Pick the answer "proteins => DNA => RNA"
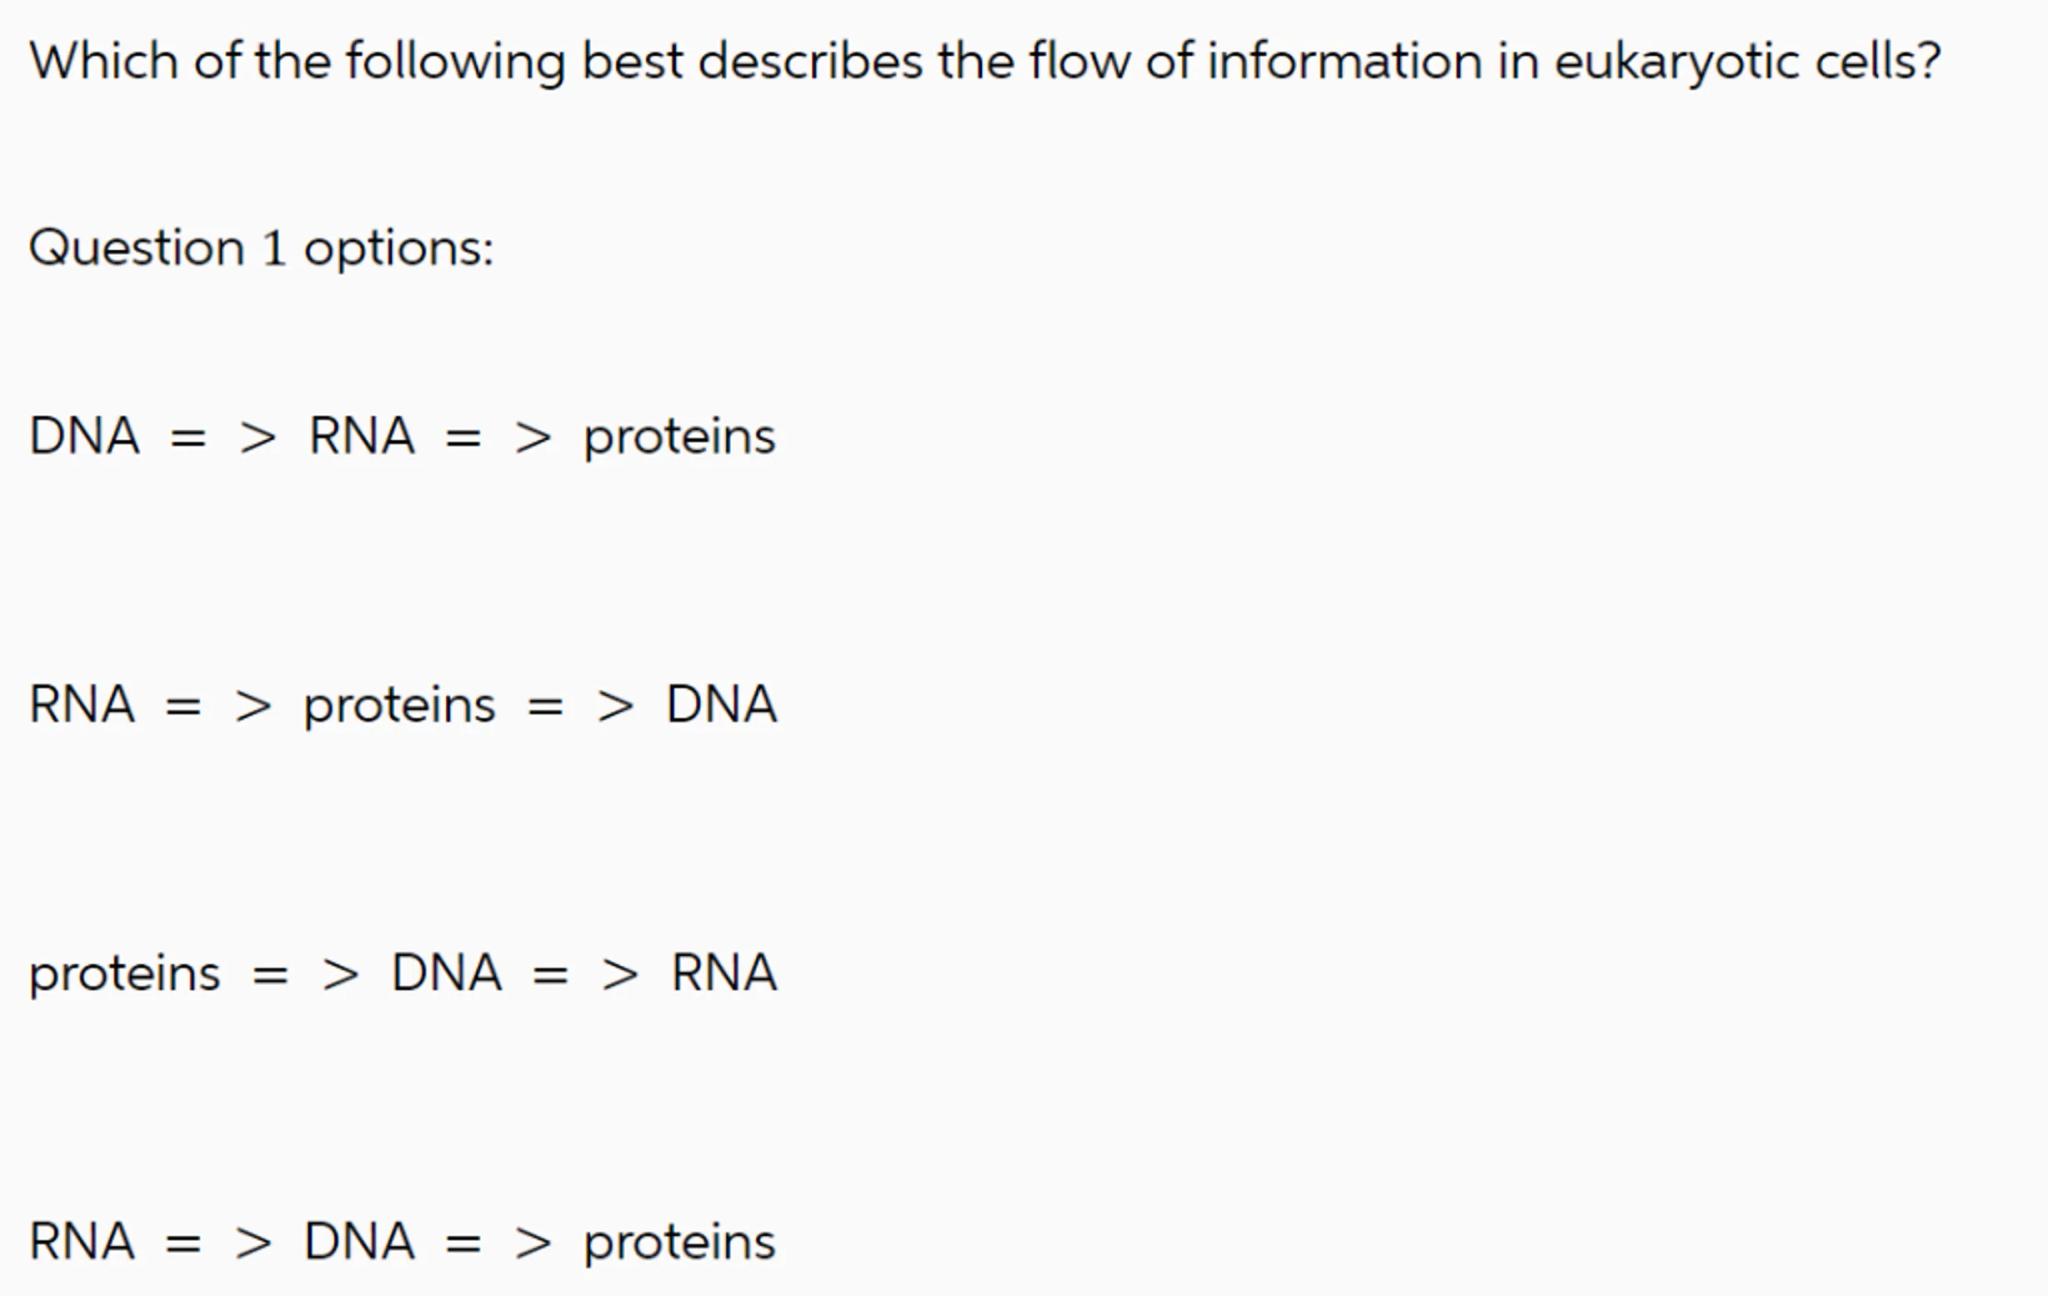 [401, 973]
